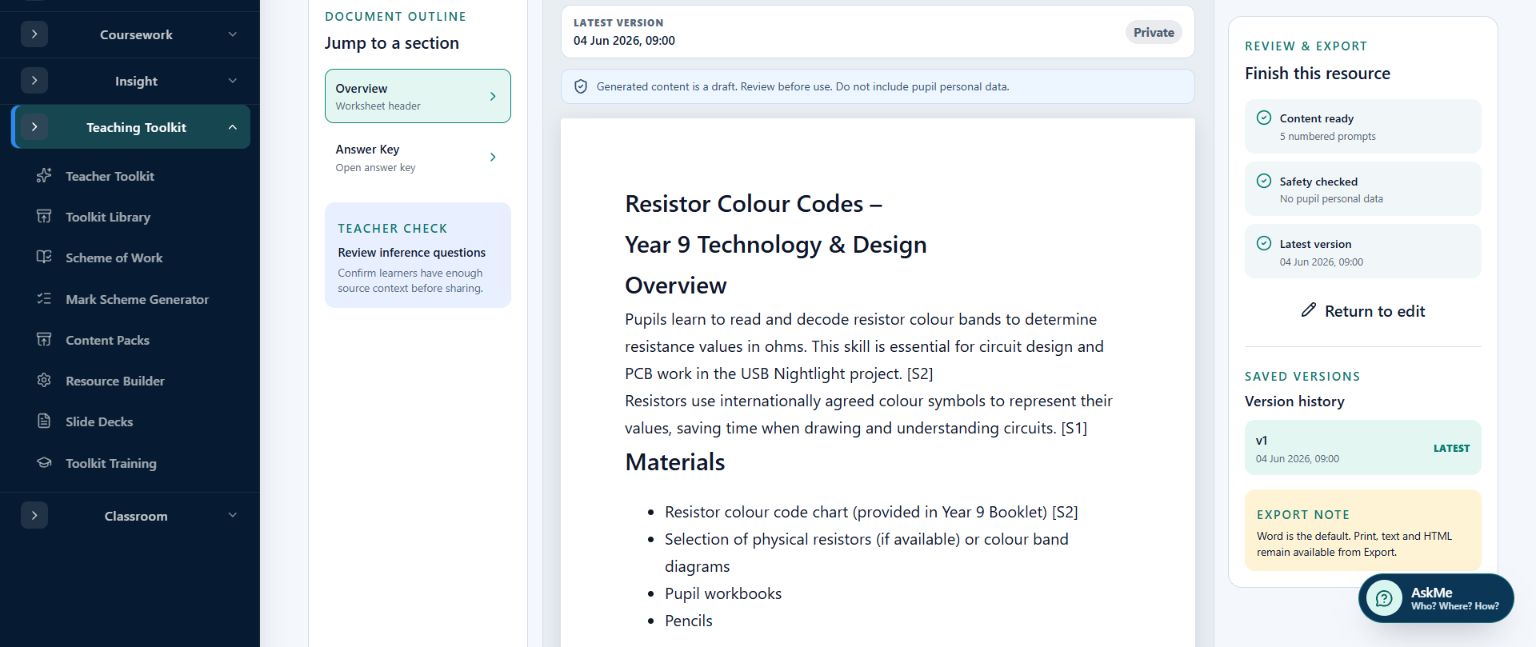Click the LATEST tag on v1
Image resolution: width=1536 pixels, height=647 pixels.
click(1451, 448)
